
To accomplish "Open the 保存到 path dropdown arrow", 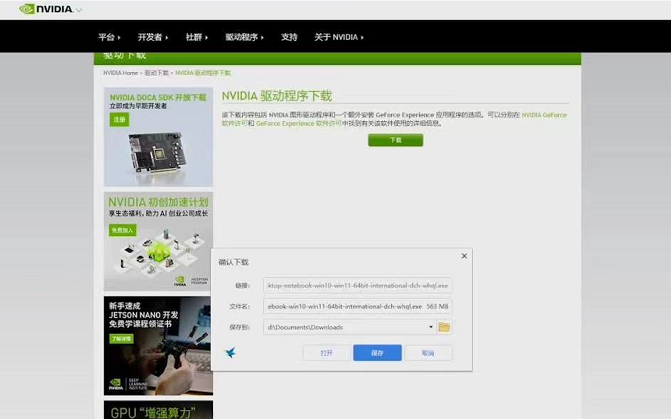I will [x=431, y=327].
